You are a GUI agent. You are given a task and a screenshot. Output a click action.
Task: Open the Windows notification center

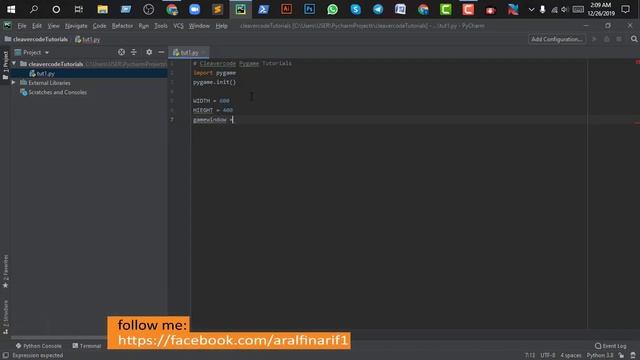pyautogui.click(x=625, y=9)
